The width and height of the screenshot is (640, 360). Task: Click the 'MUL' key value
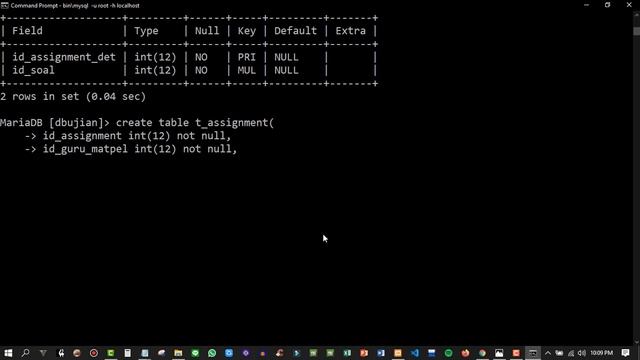pos(247,70)
